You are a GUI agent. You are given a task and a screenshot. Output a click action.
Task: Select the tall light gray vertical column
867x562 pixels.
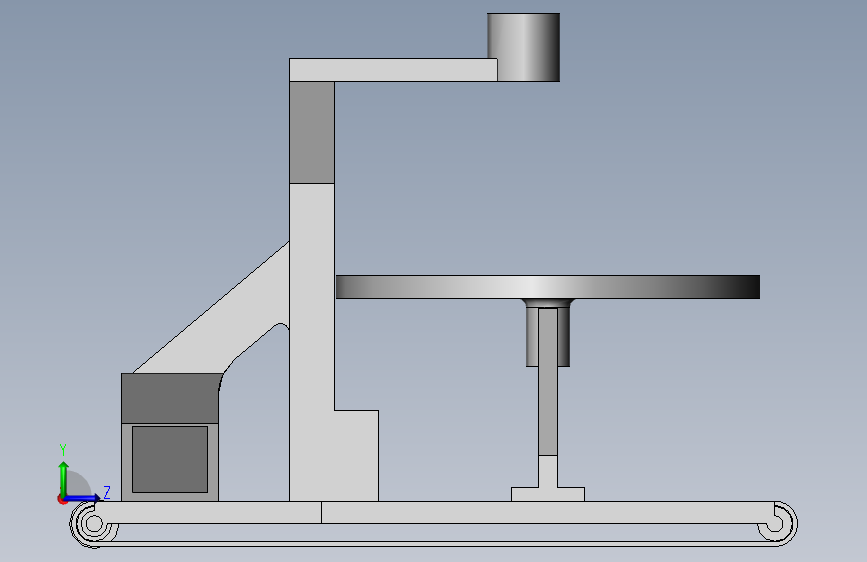click(312, 342)
